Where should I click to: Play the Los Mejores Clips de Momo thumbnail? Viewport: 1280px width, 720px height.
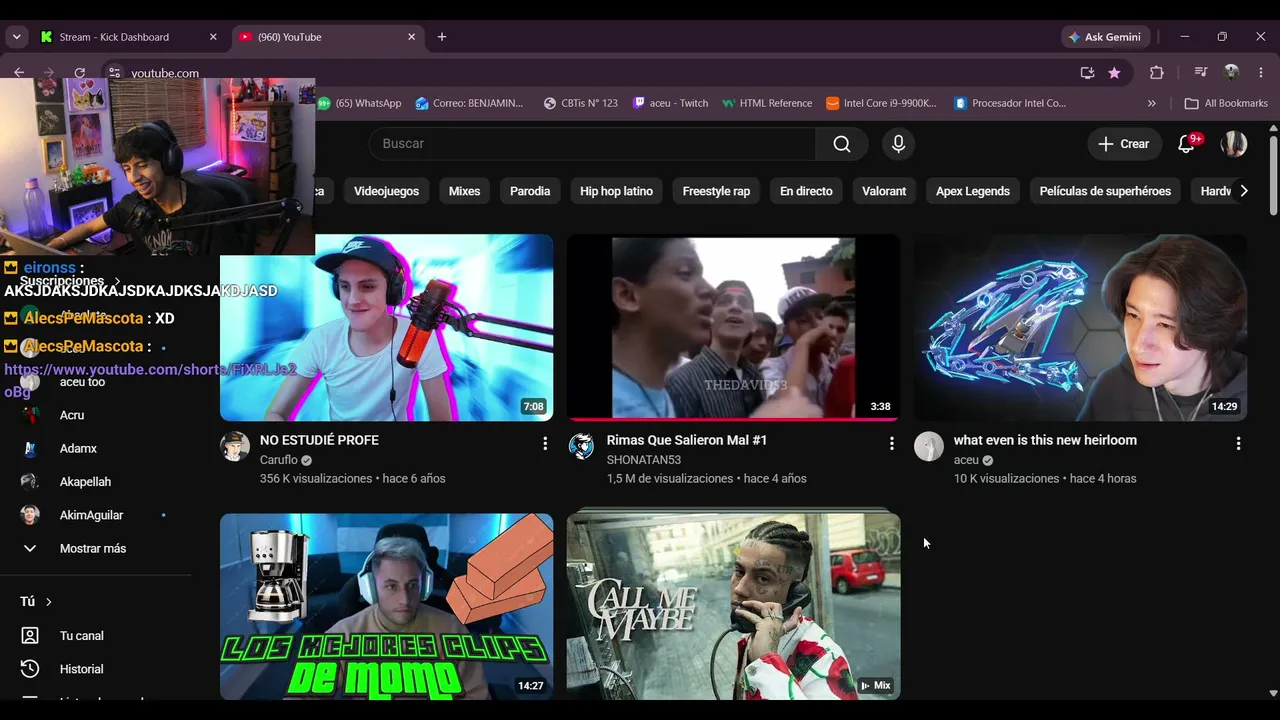pos(386,606)
